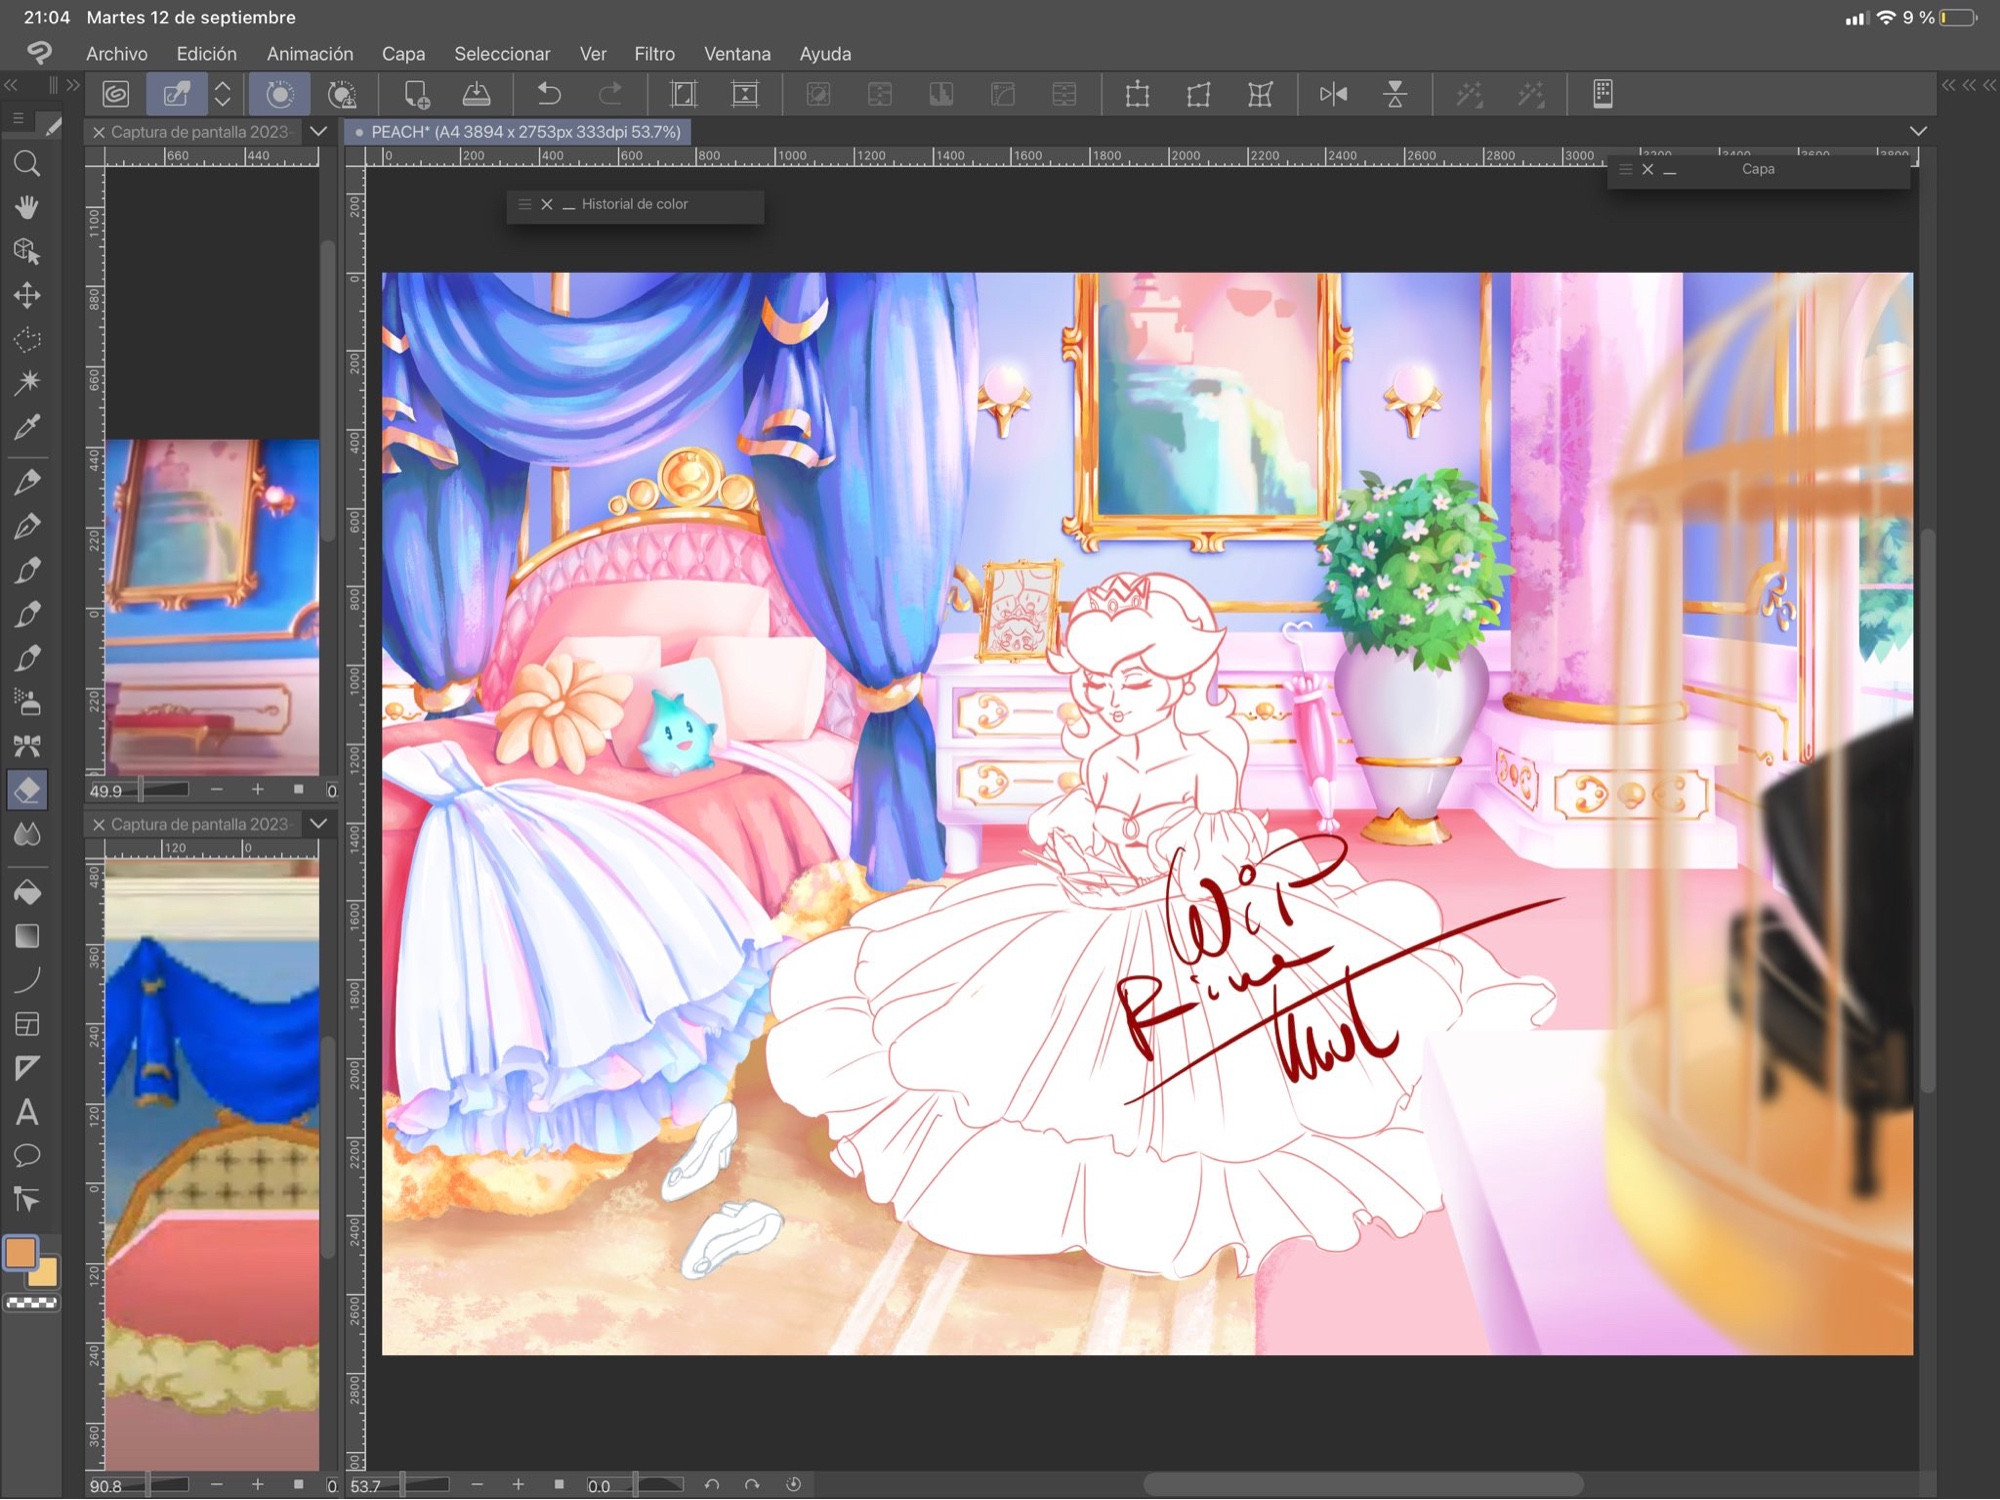This screenshot has width=2000, height=1500.
Task: Expand the up/down arrows beside touch gesture button
Action: tap(223, 94)
